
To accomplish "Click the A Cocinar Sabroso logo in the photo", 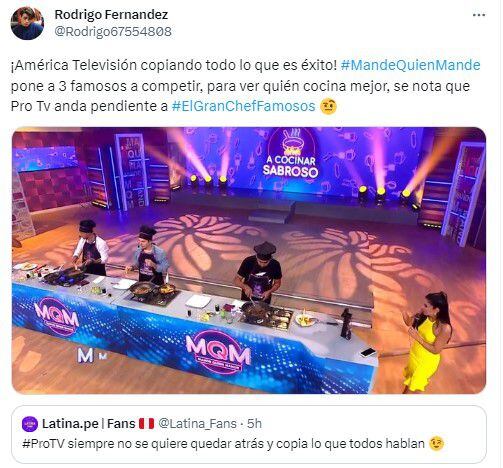I will coord(291,154).
